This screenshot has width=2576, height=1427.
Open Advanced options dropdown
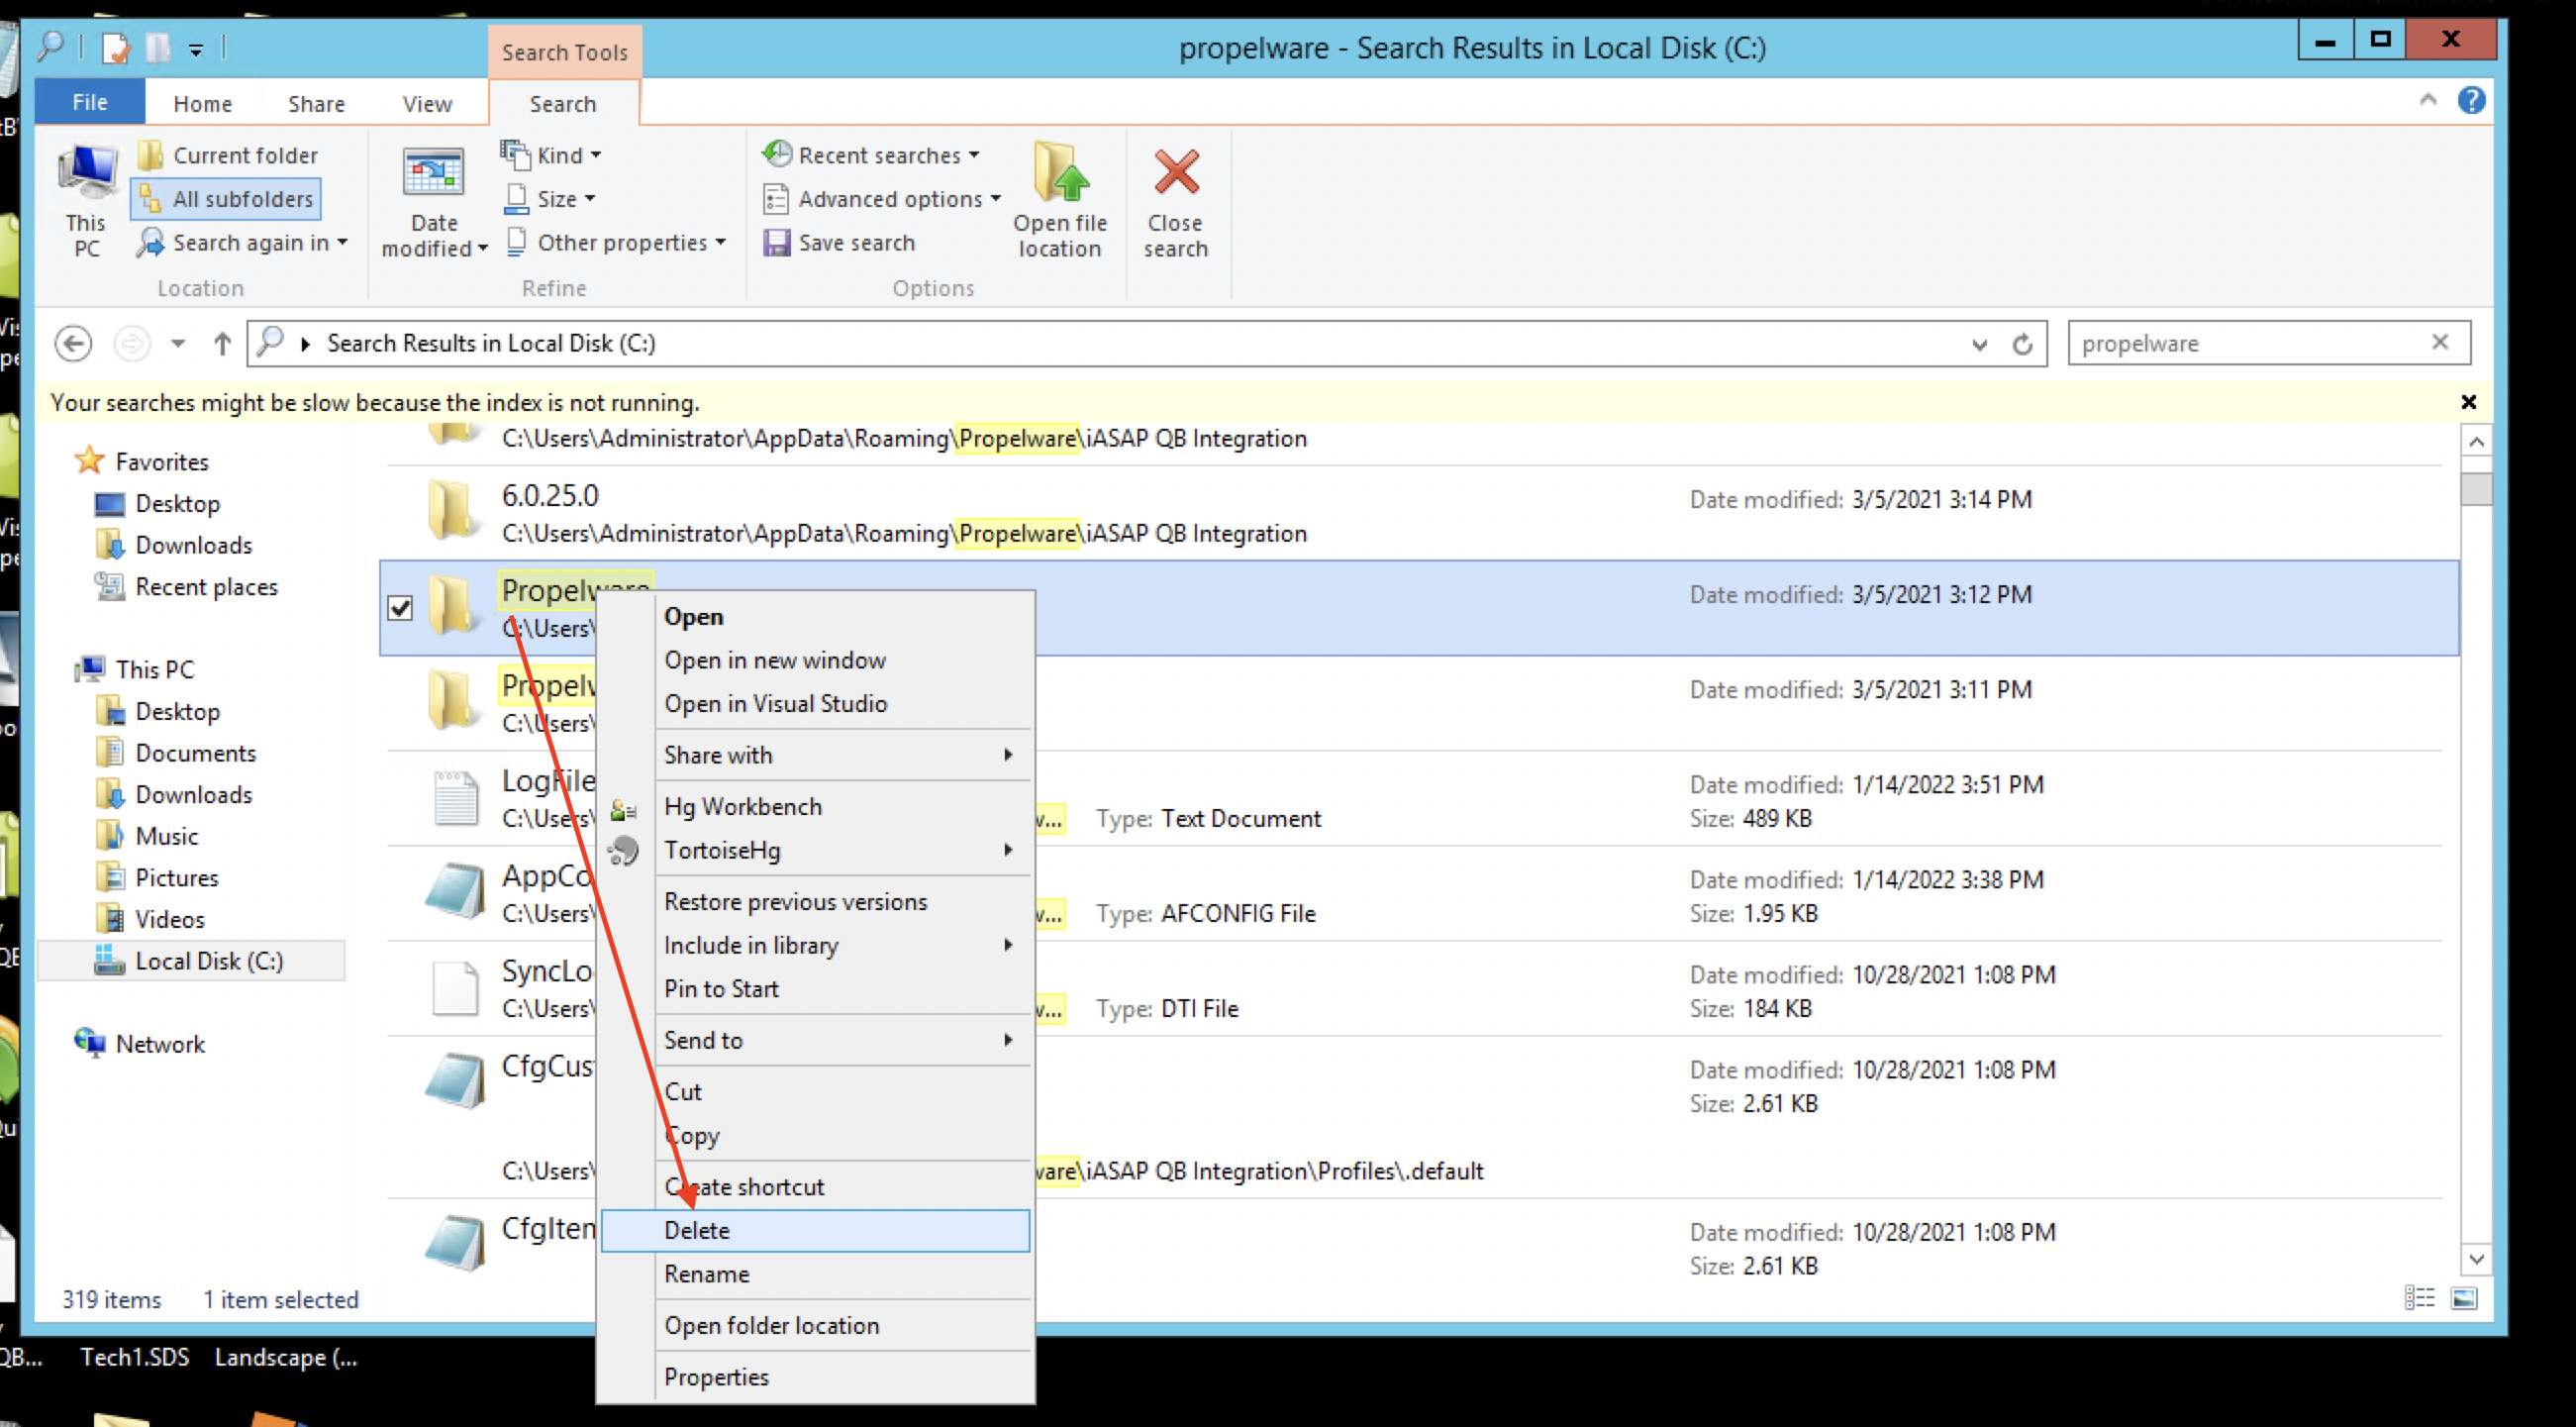(882, 199)
